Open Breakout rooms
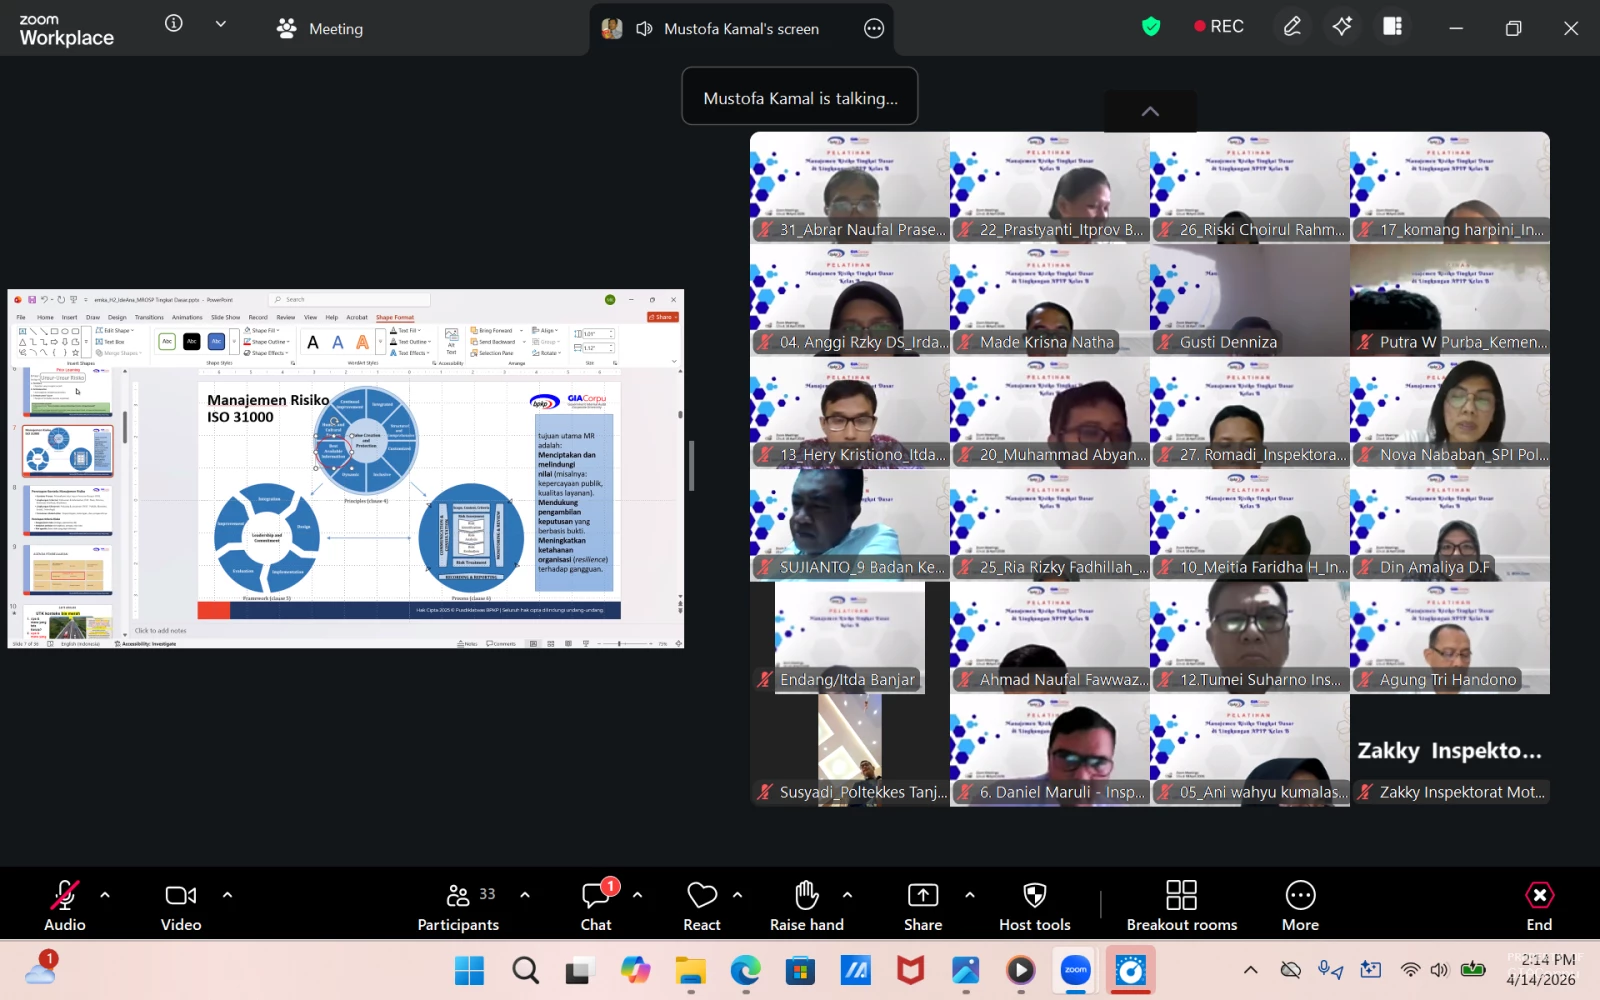The height and width of the screenshot is (1000, 1600). point(1181,906)
